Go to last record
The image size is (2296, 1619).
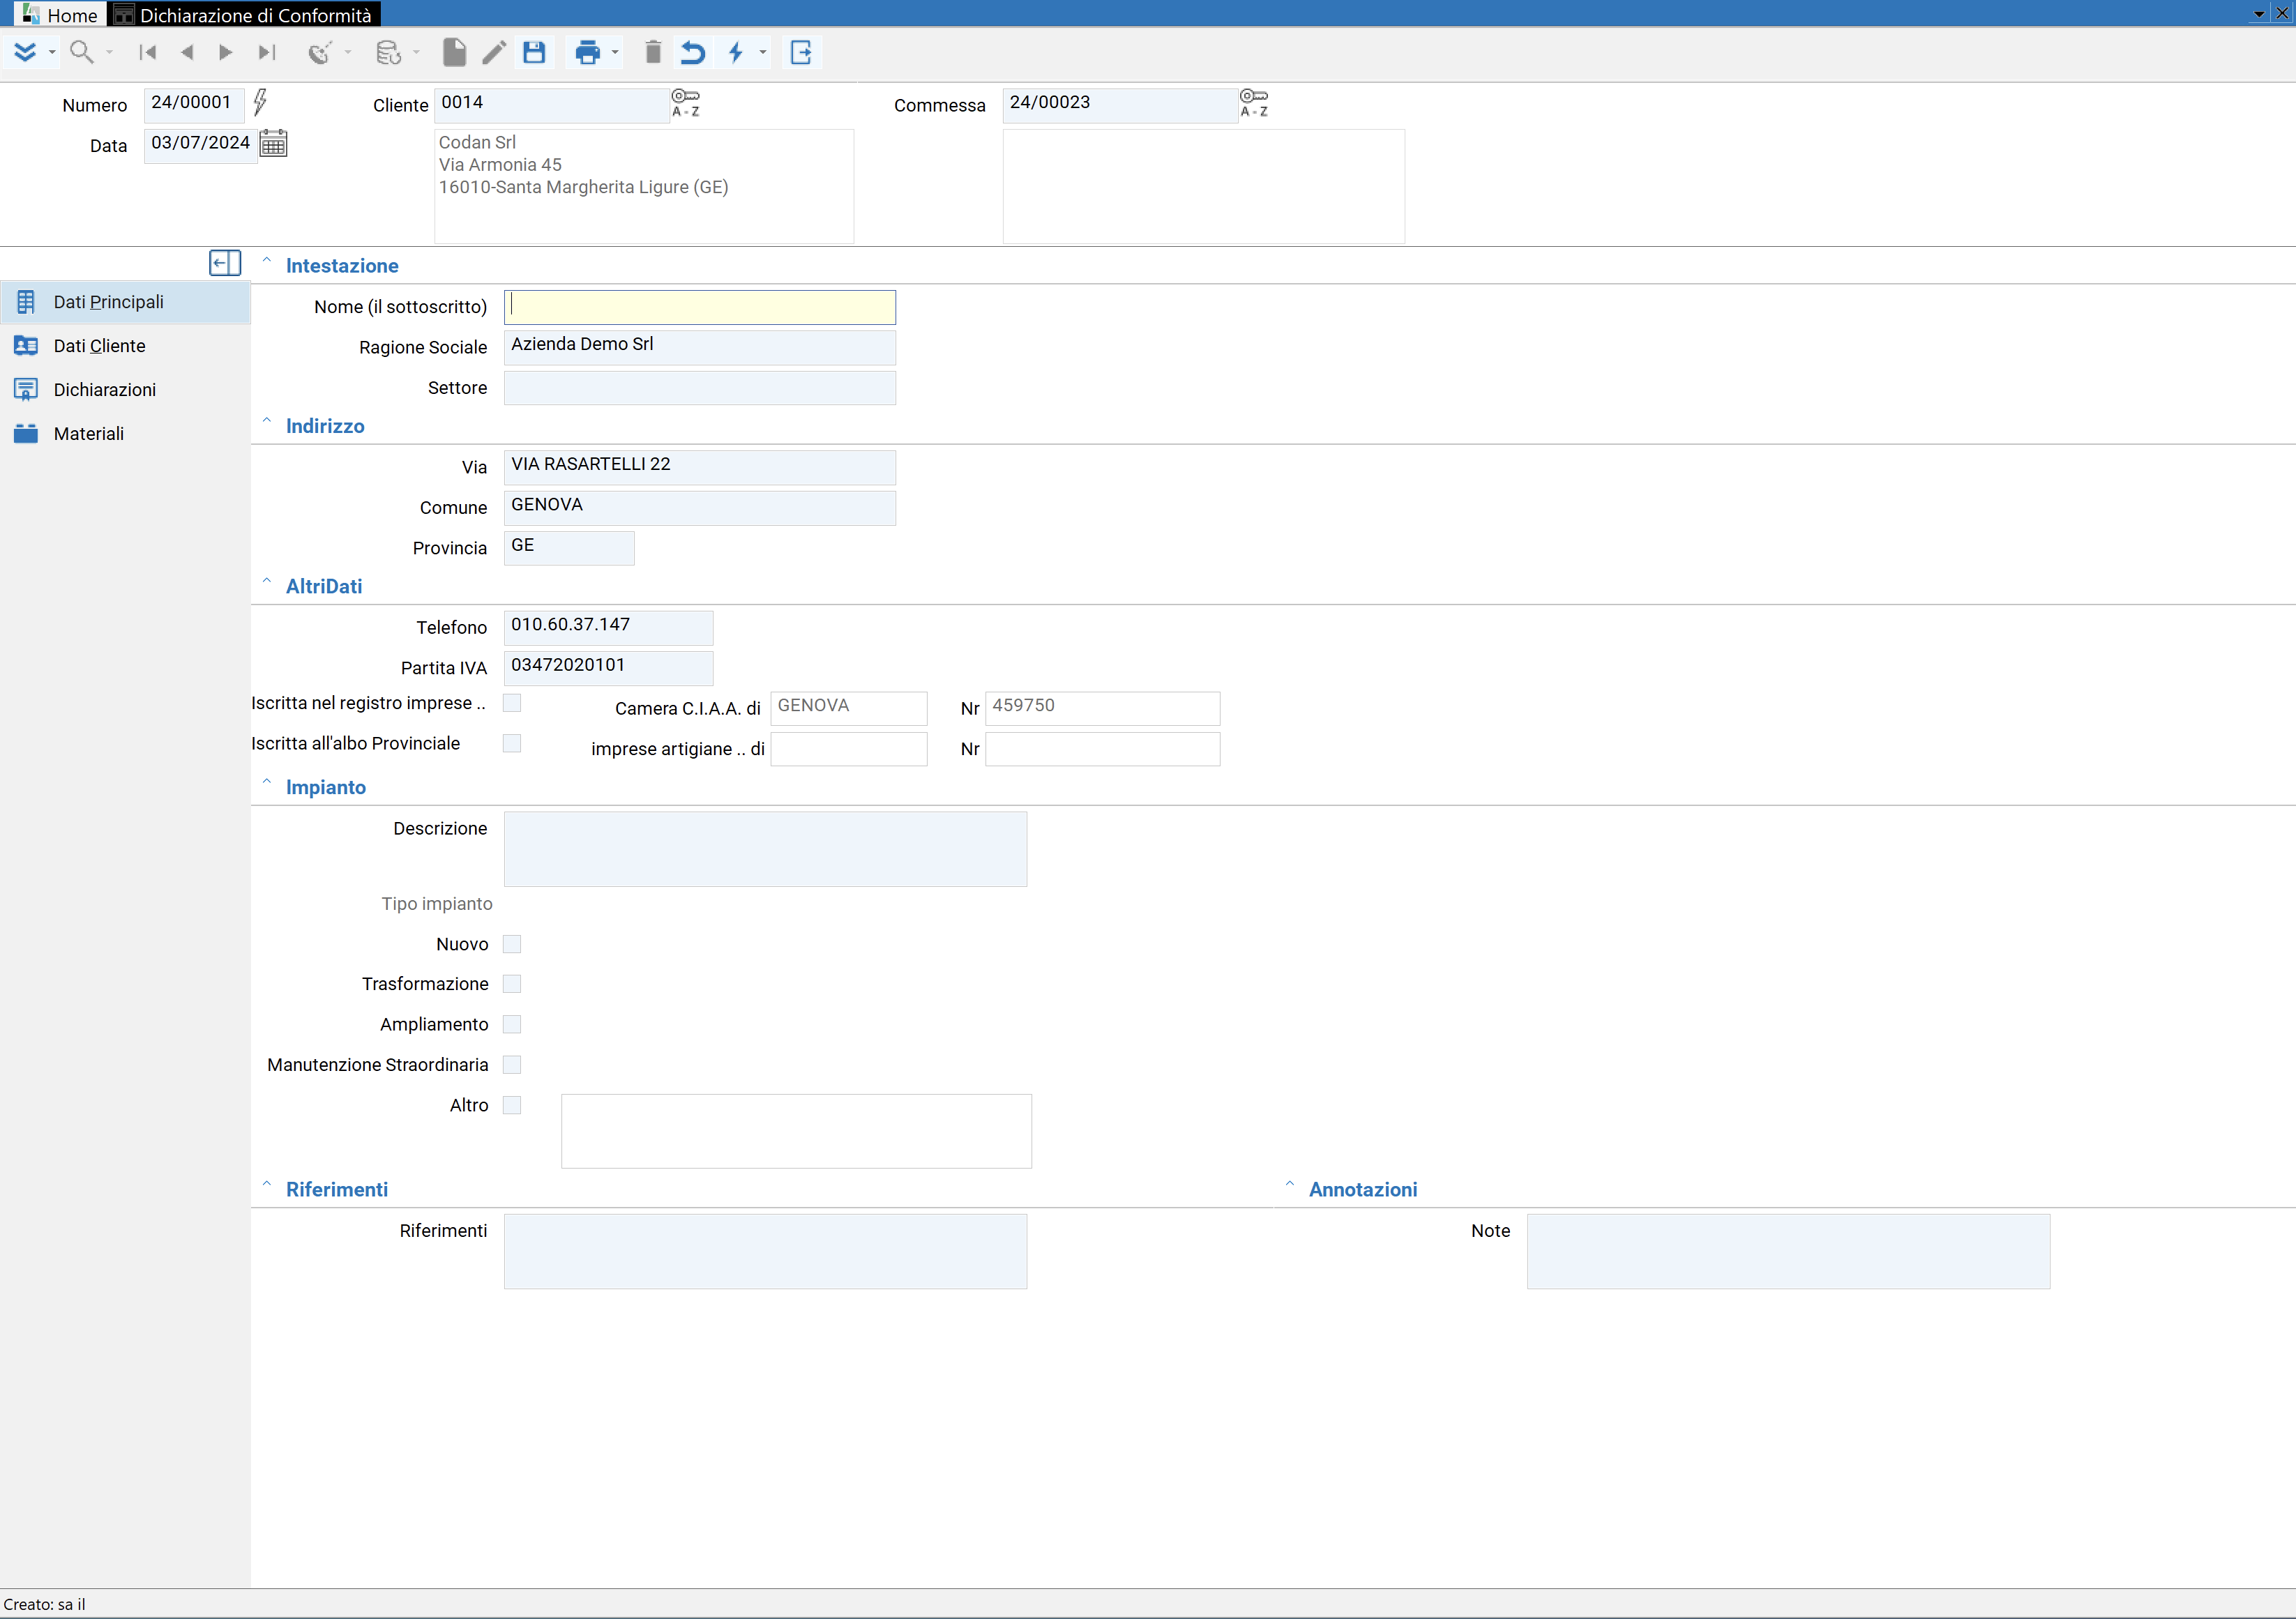click(x=266, y=52)
